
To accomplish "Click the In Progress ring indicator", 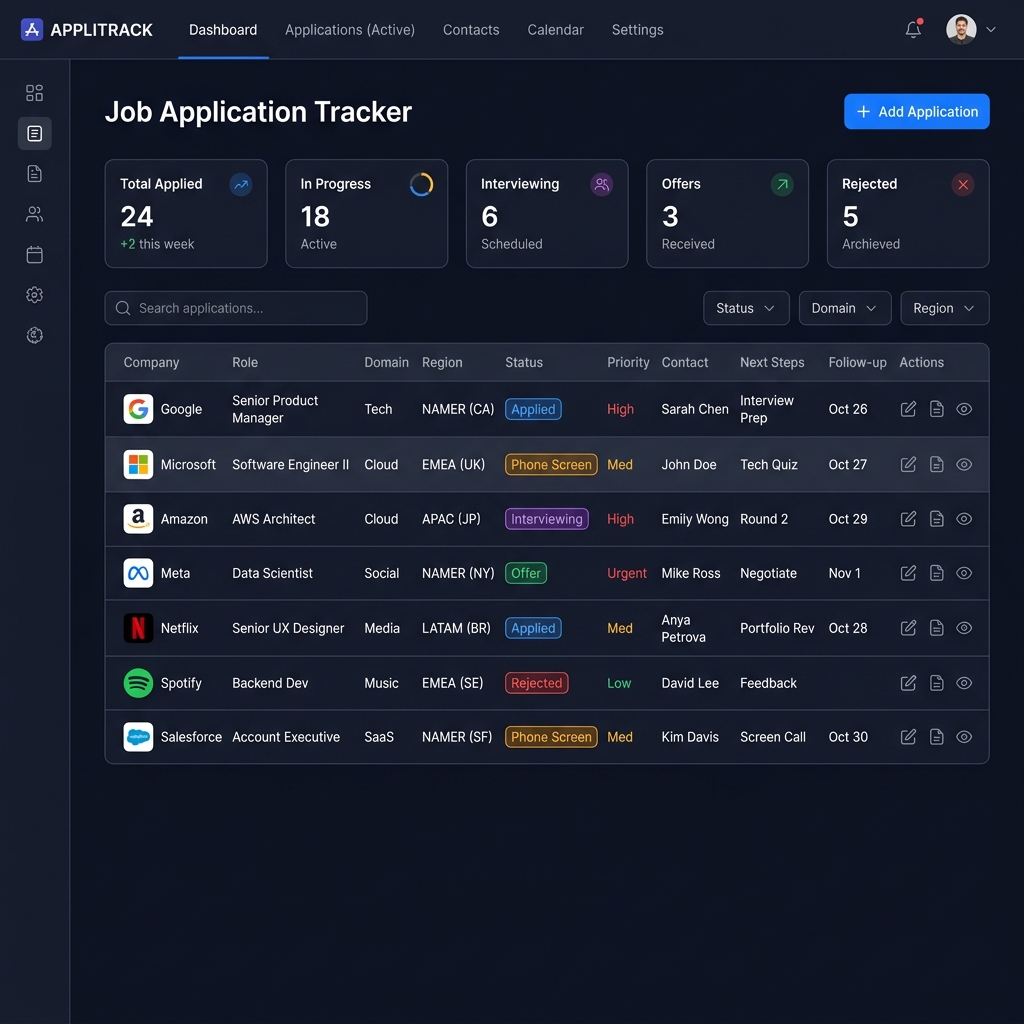I will 421,185.
